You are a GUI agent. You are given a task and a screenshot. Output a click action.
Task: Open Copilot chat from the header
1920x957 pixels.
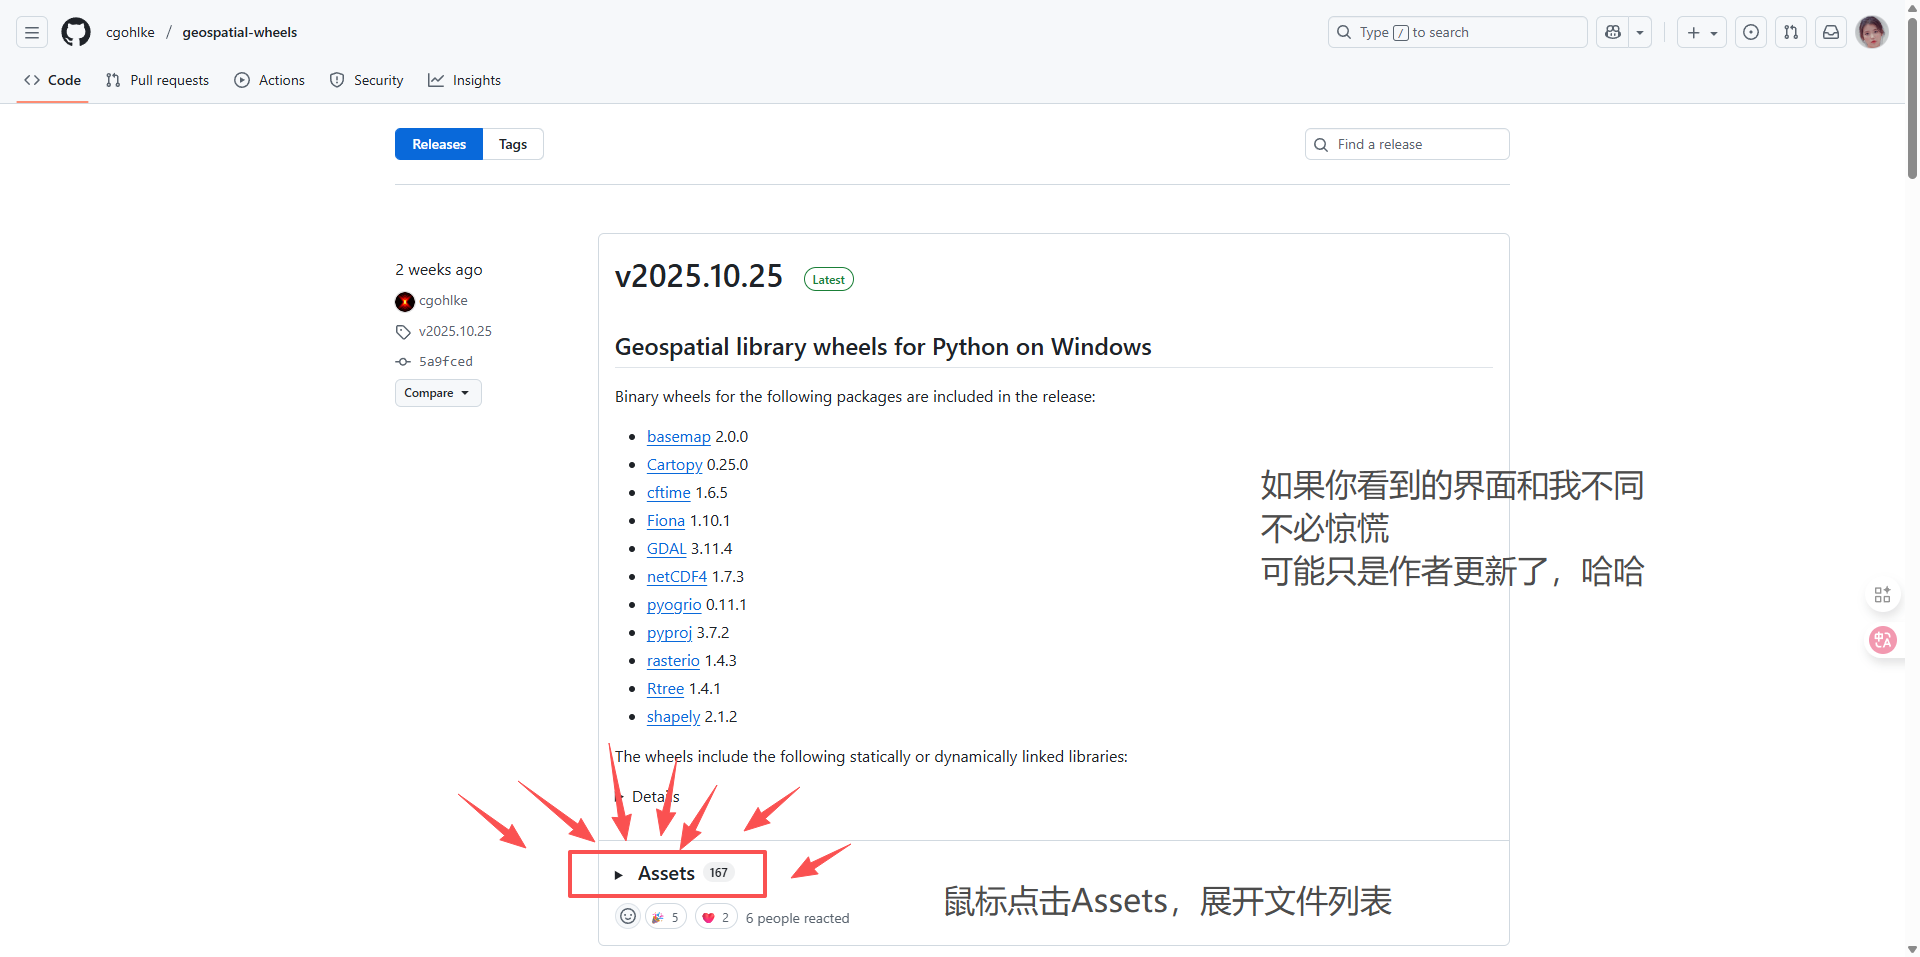click(x=1611, y=31)
